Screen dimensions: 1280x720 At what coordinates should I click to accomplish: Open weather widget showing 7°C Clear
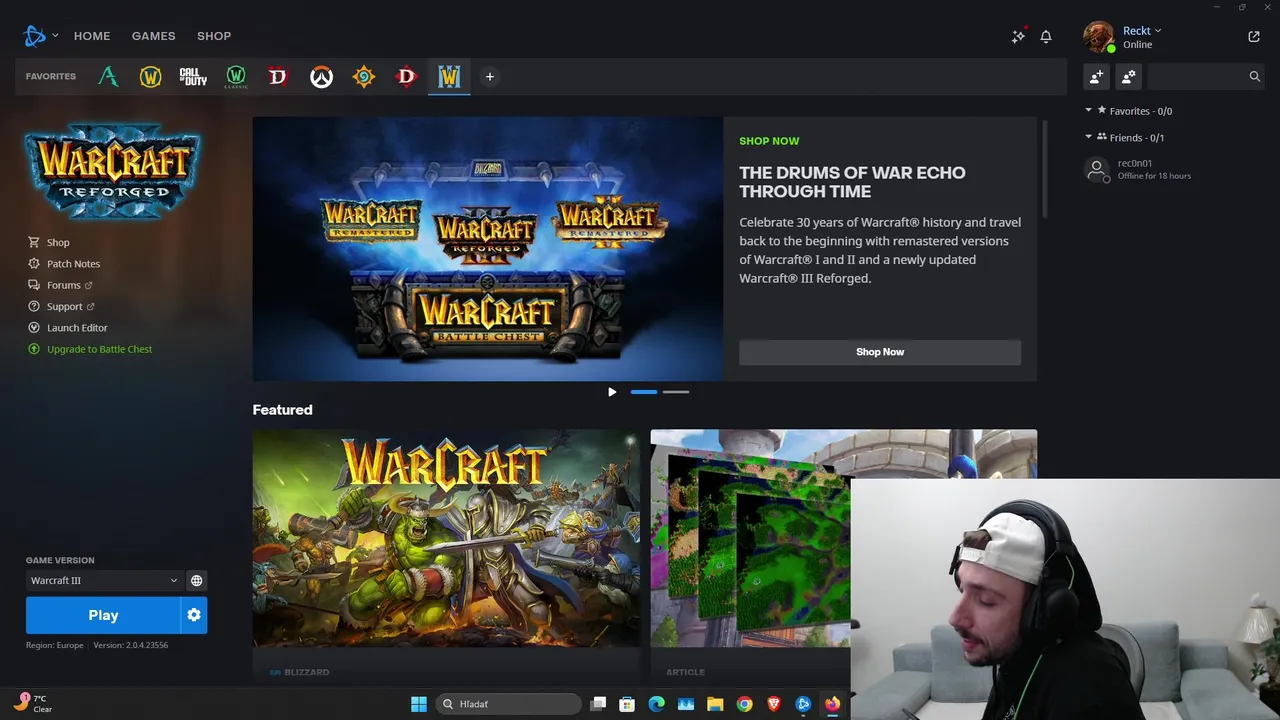pyautogui.click(x=32, y=703)
